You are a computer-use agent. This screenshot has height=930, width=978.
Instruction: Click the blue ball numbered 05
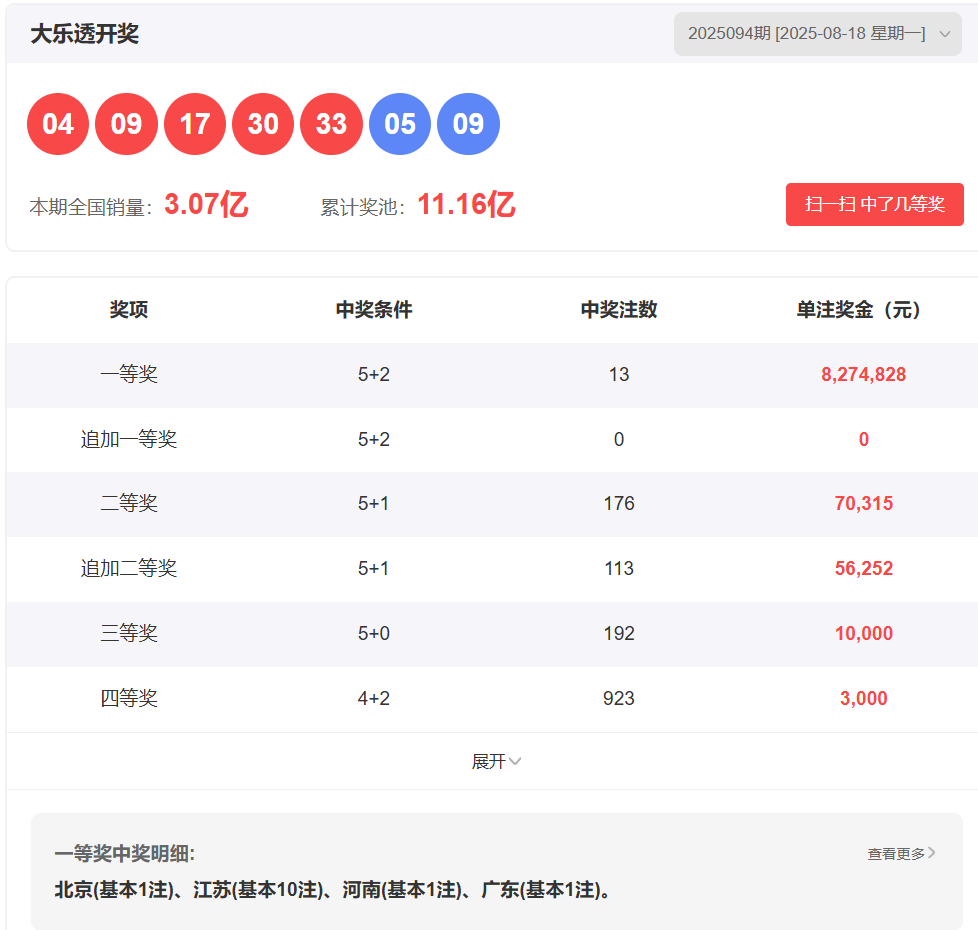click(x=400, y=124)
